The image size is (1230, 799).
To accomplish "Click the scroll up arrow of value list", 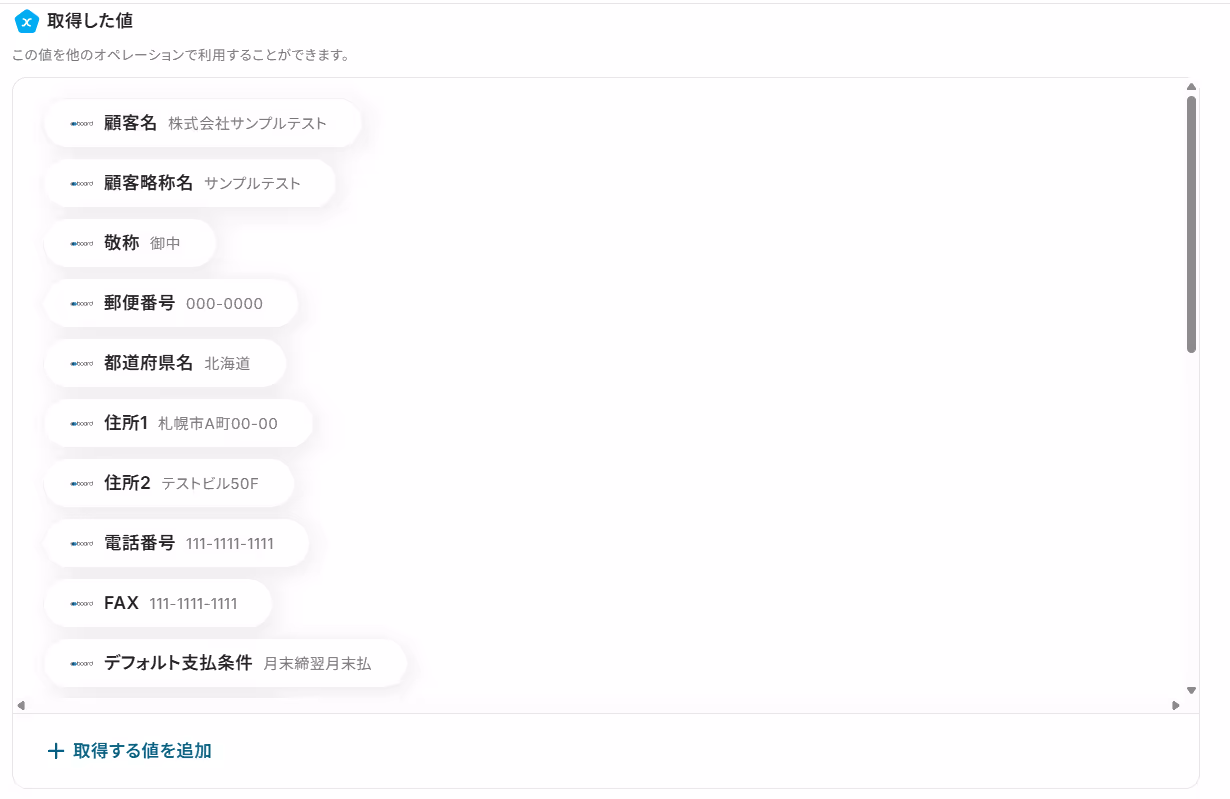I will pos(1191,86).
